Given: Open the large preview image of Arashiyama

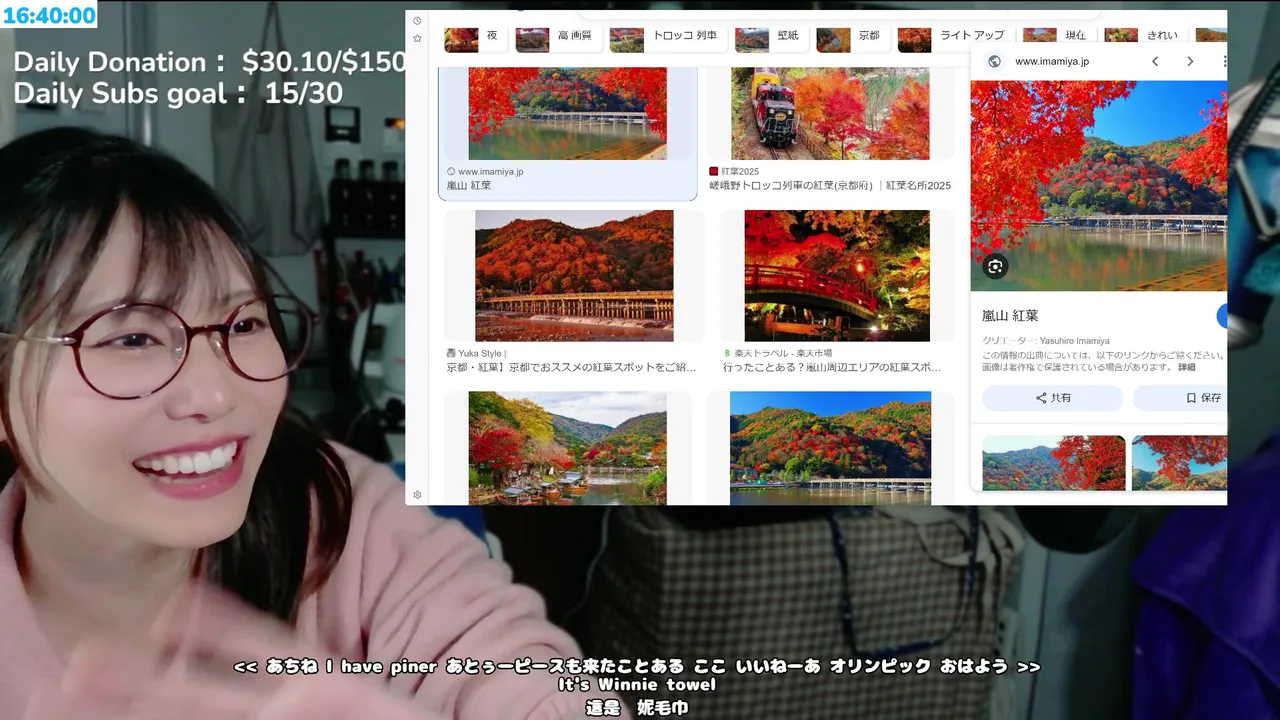Looking at the screenshot, I should pyautogui.click(x=1098, y=186).
